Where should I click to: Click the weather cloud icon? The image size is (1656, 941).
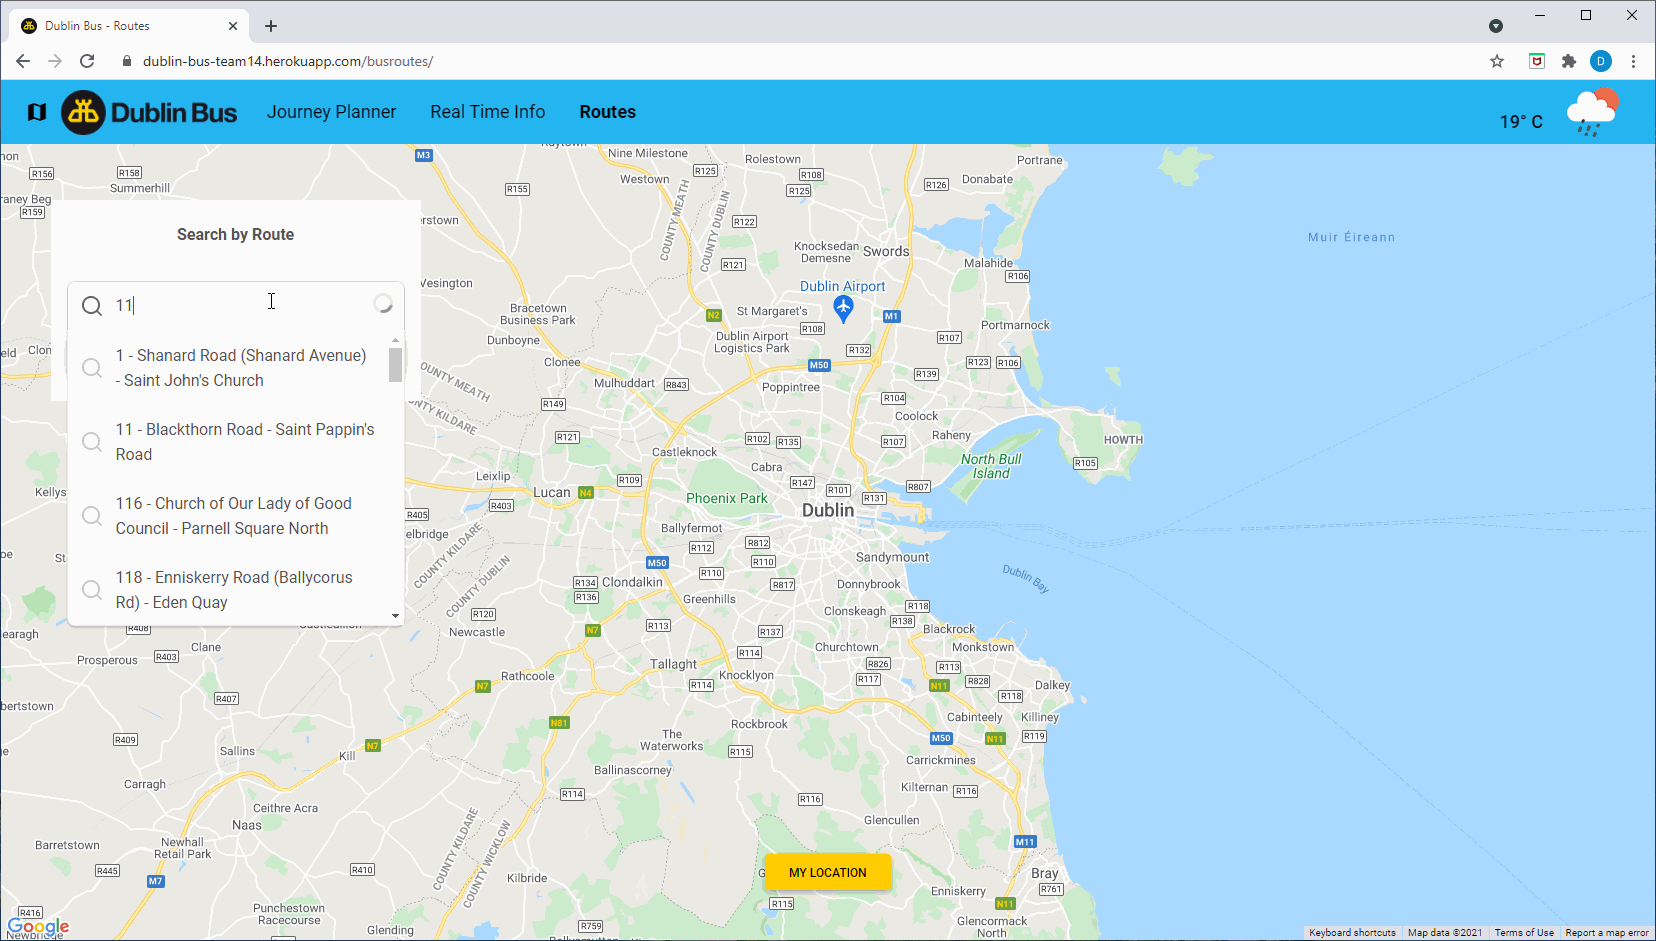[1592, 112]
